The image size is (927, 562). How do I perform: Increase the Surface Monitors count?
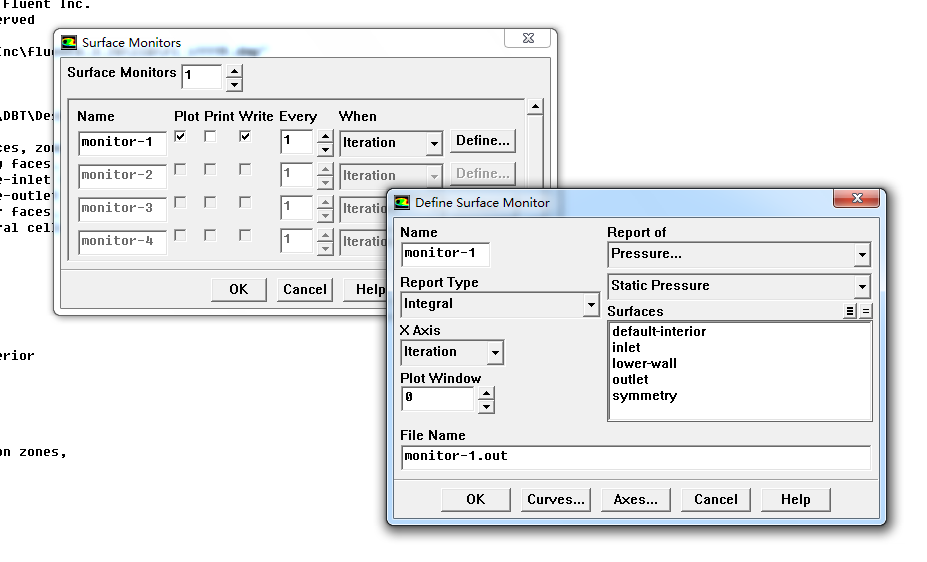click(x=233, y=70)
